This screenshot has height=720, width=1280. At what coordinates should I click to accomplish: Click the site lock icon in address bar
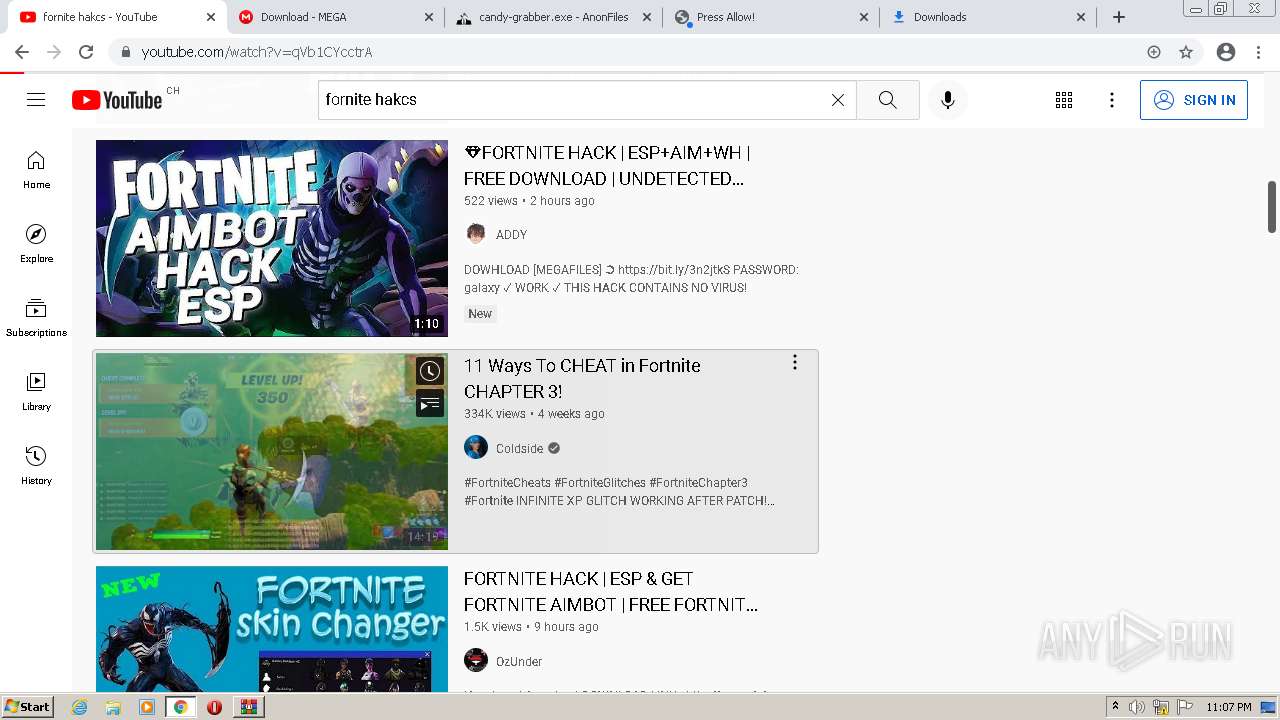(125, 52)
